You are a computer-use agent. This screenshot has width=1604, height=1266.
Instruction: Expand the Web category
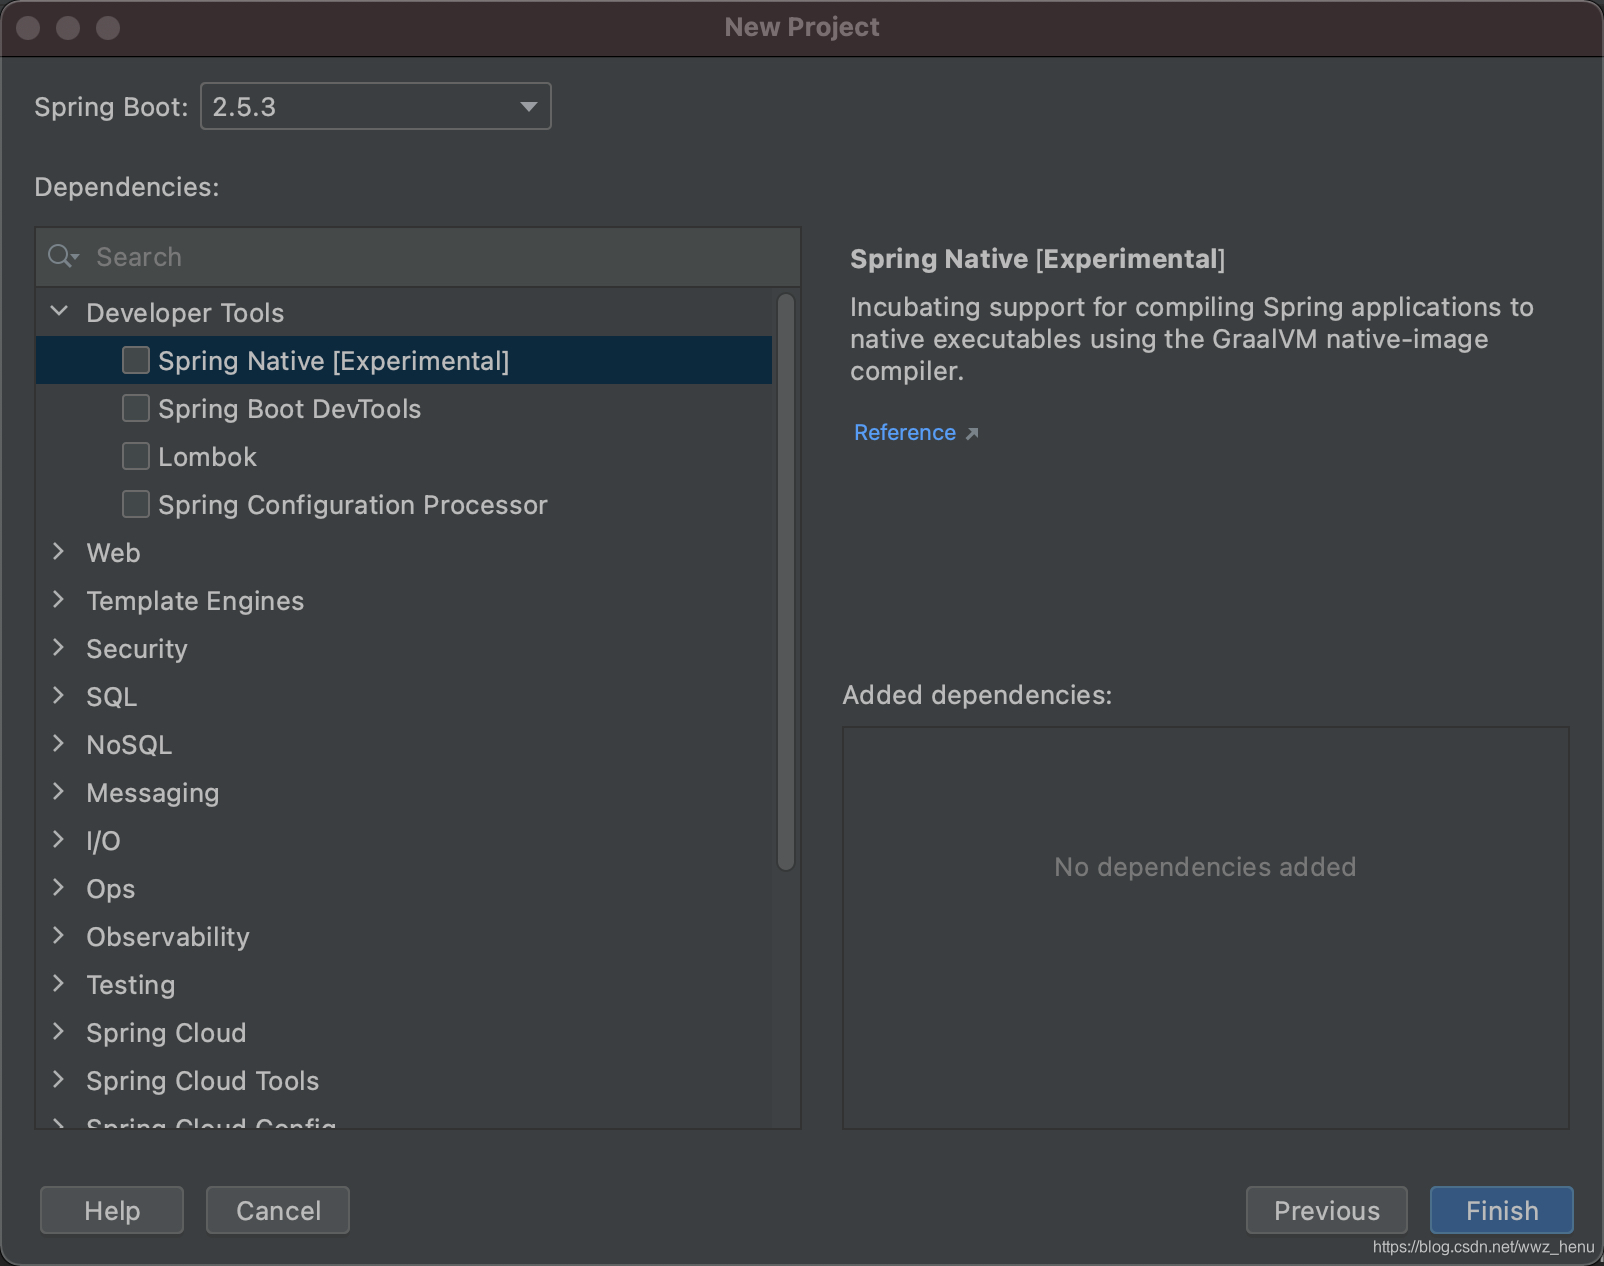(x=59, y=552)
